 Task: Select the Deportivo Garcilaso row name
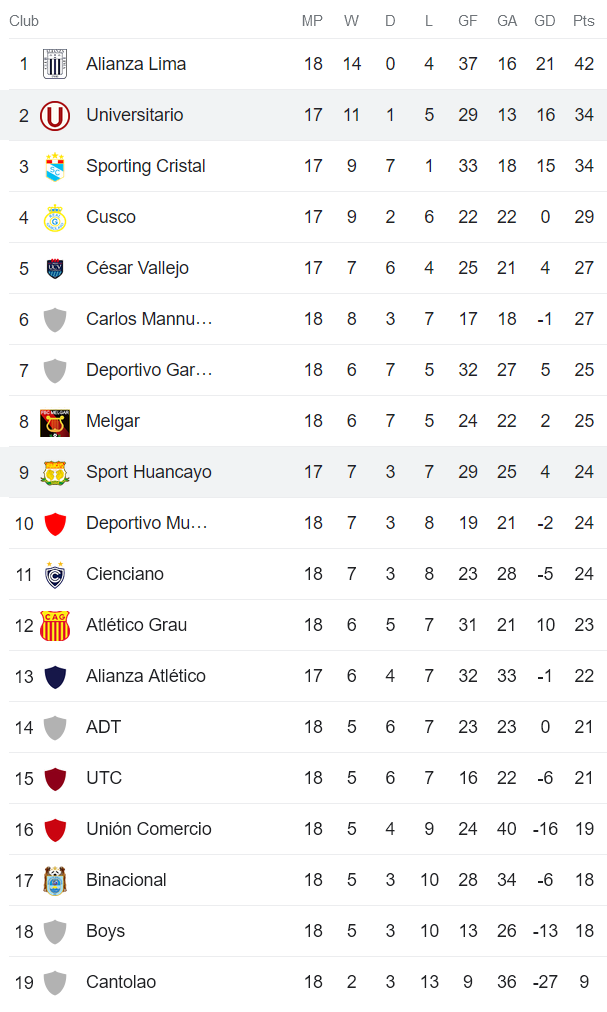149,370
